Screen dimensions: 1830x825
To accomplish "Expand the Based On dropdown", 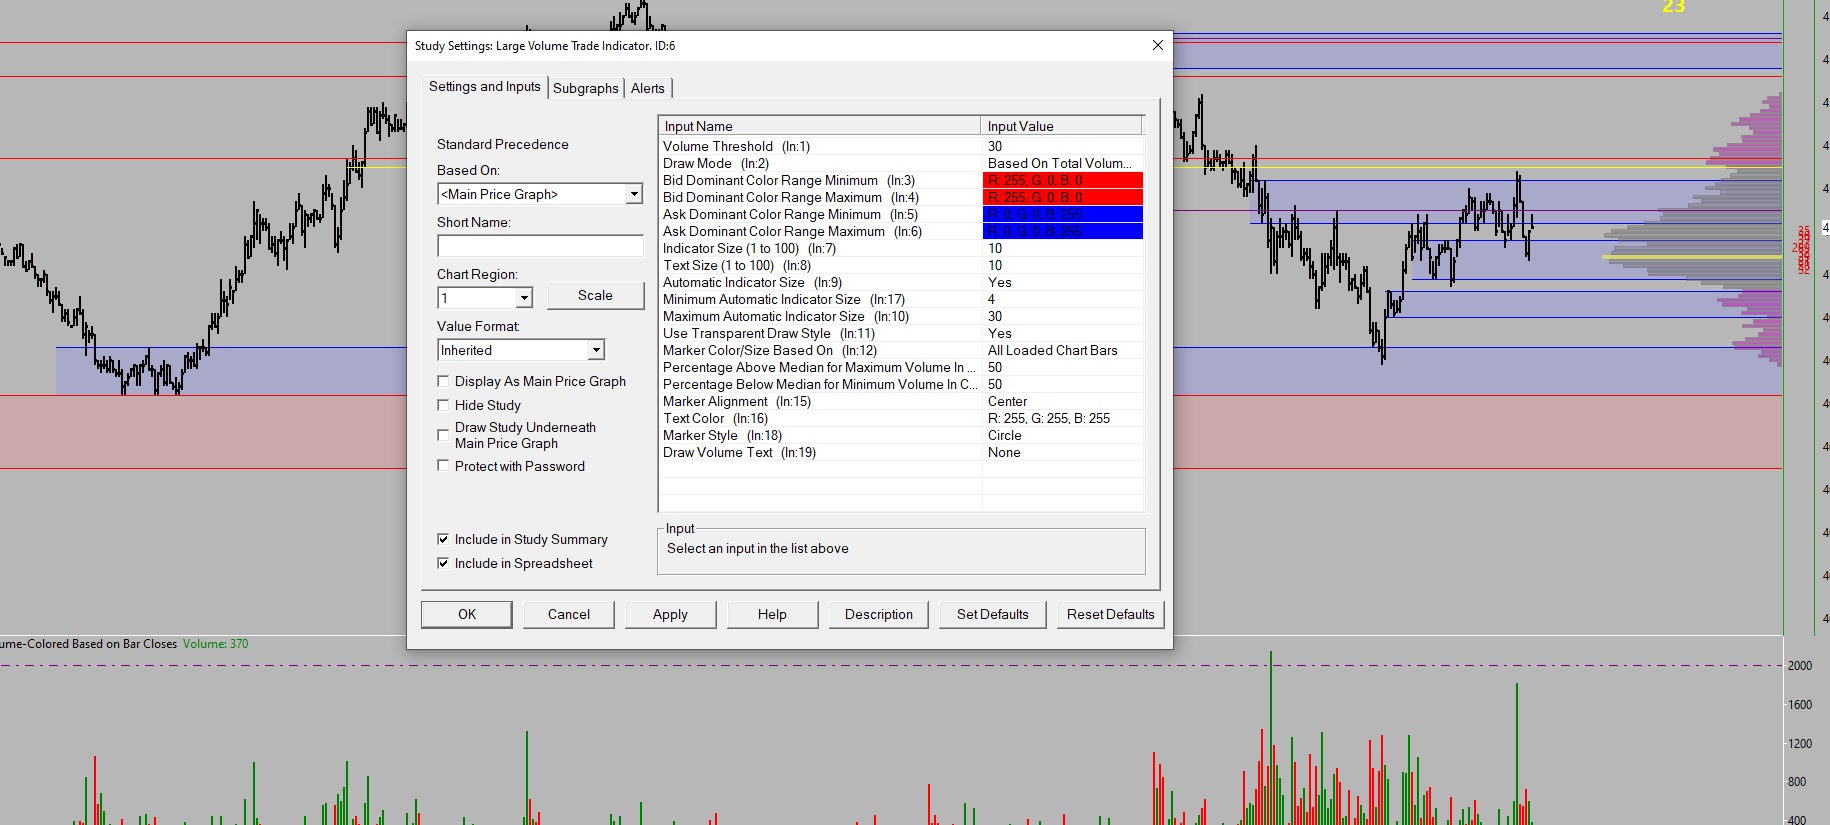I will tap(633, 194).
